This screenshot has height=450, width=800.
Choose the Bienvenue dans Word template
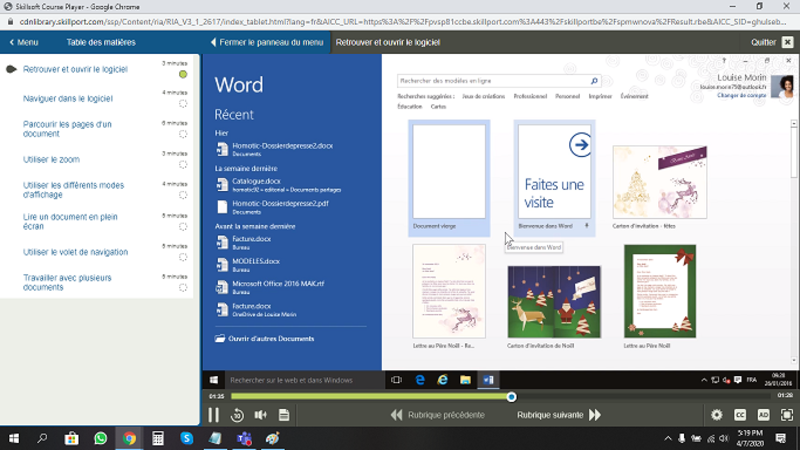tap(554, 178)
